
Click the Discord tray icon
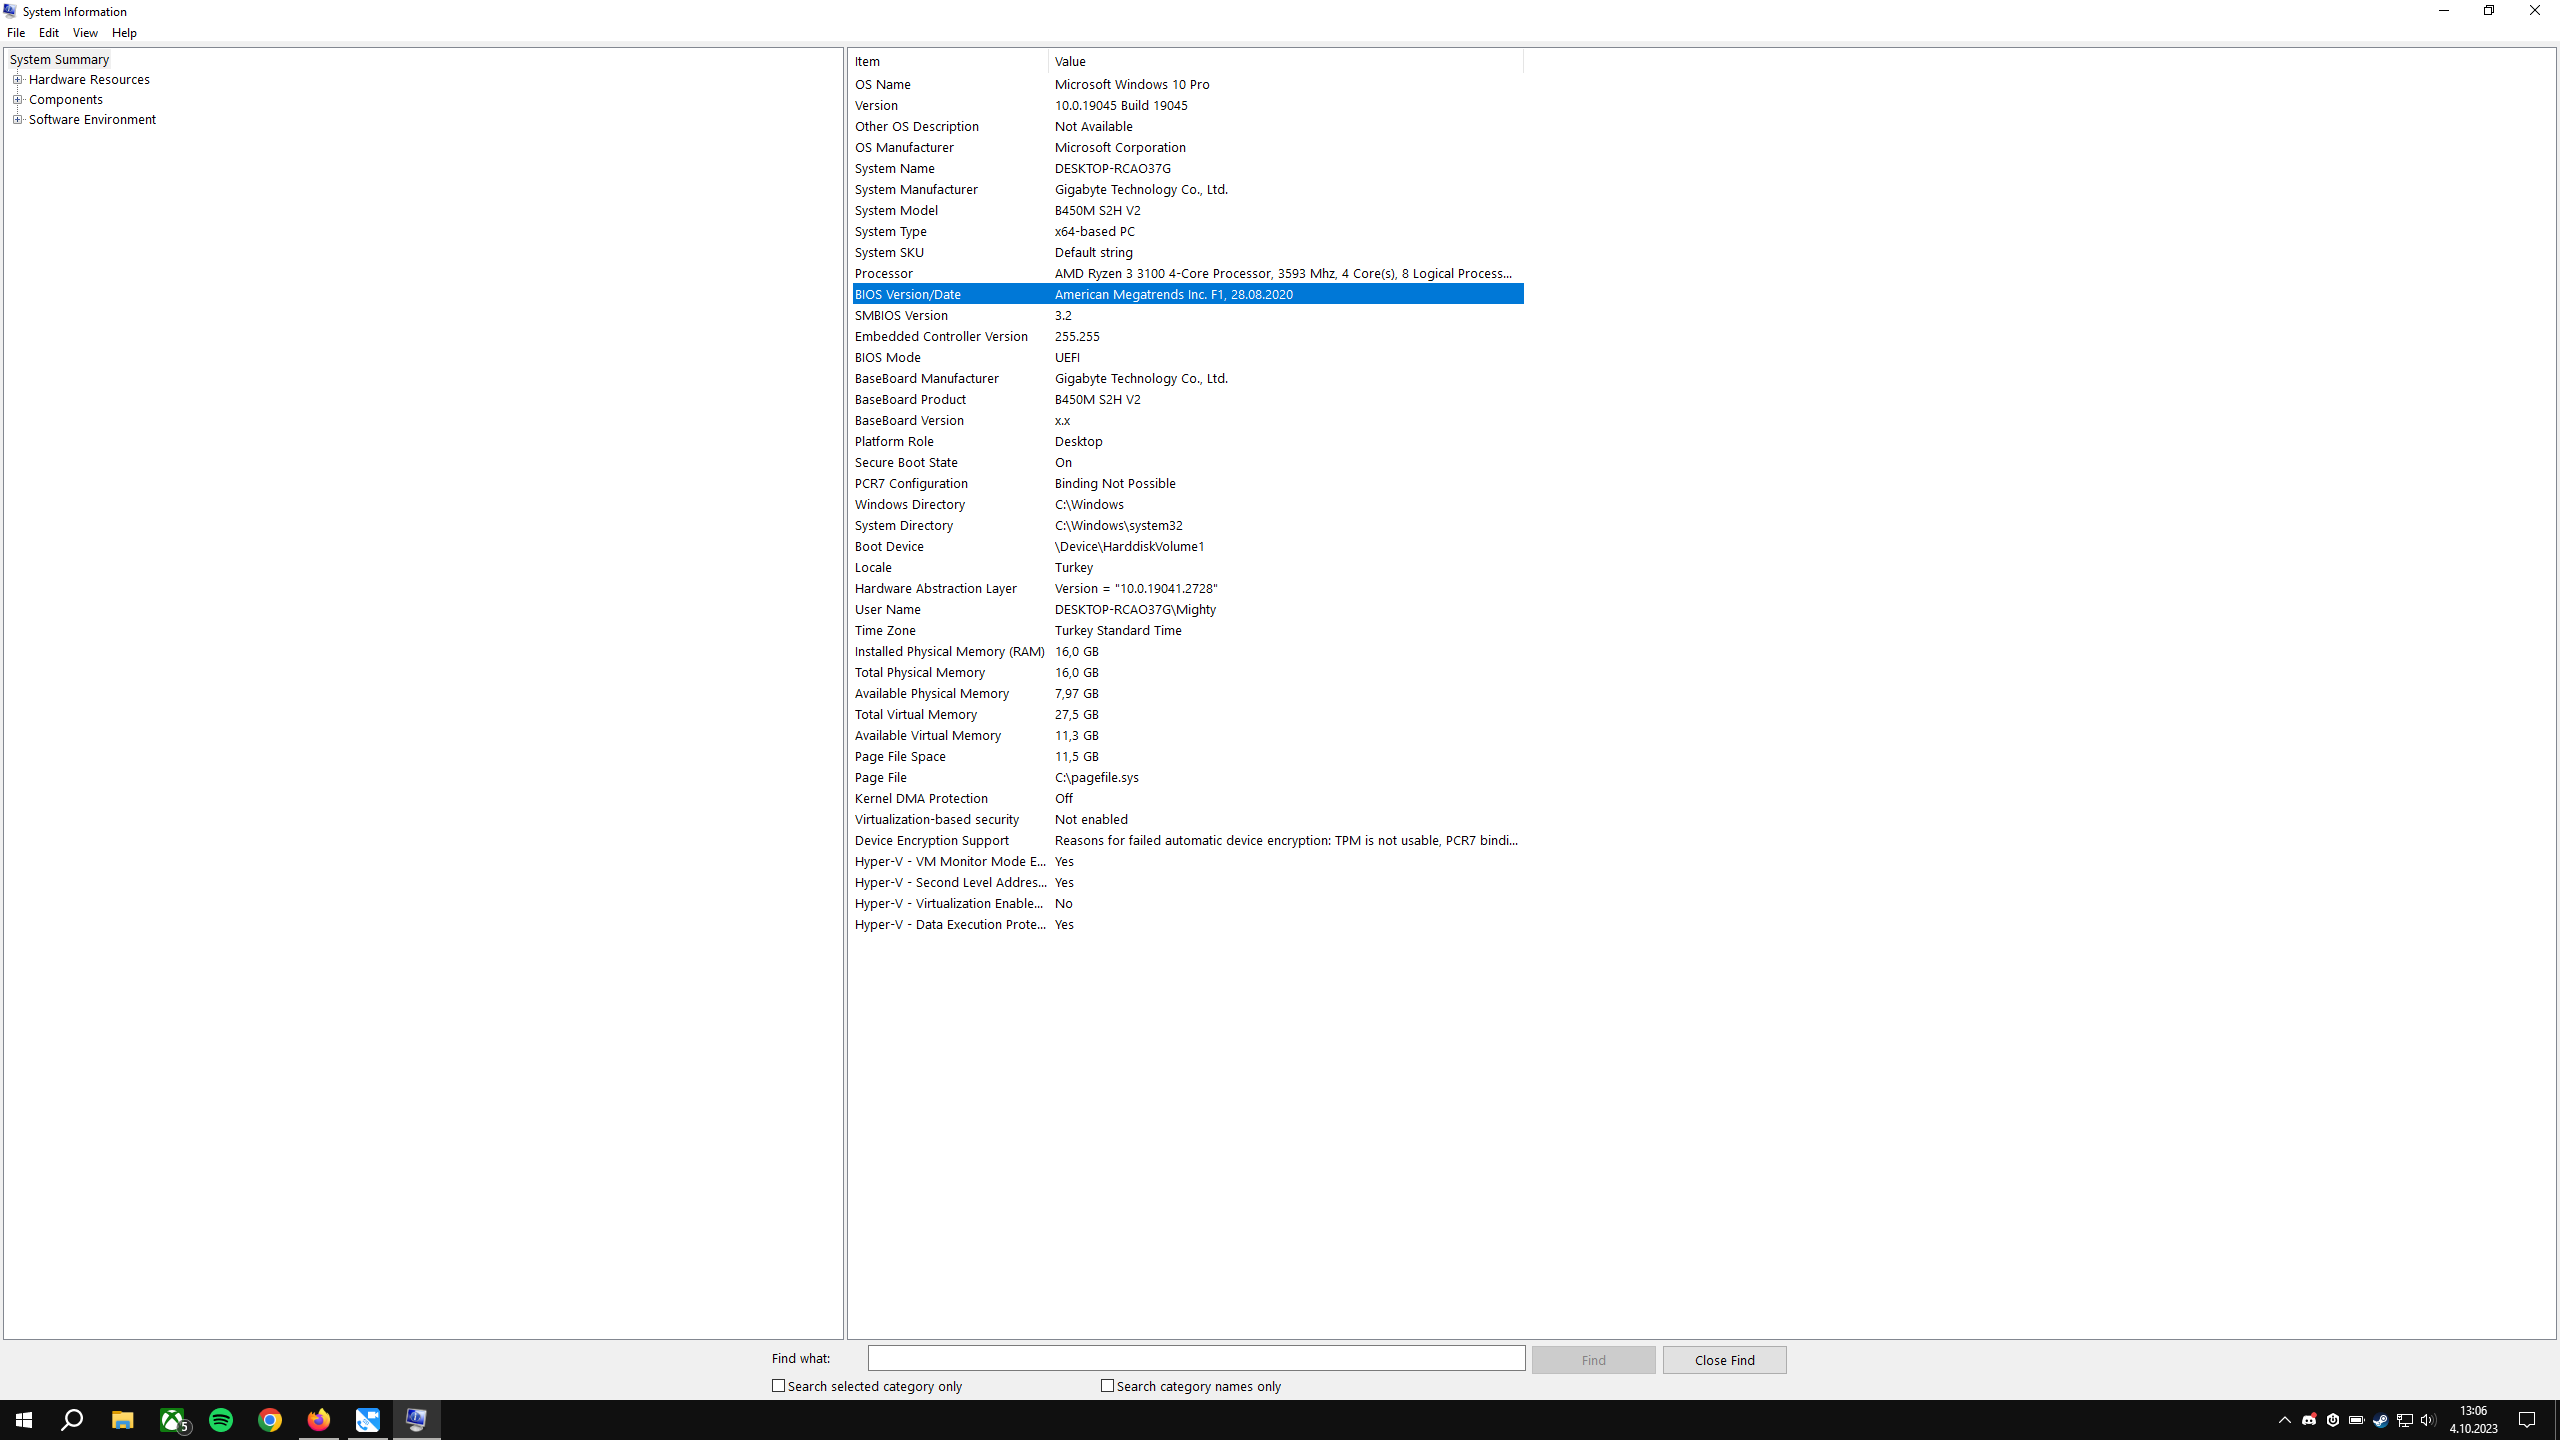[x=2309, y=1420]
